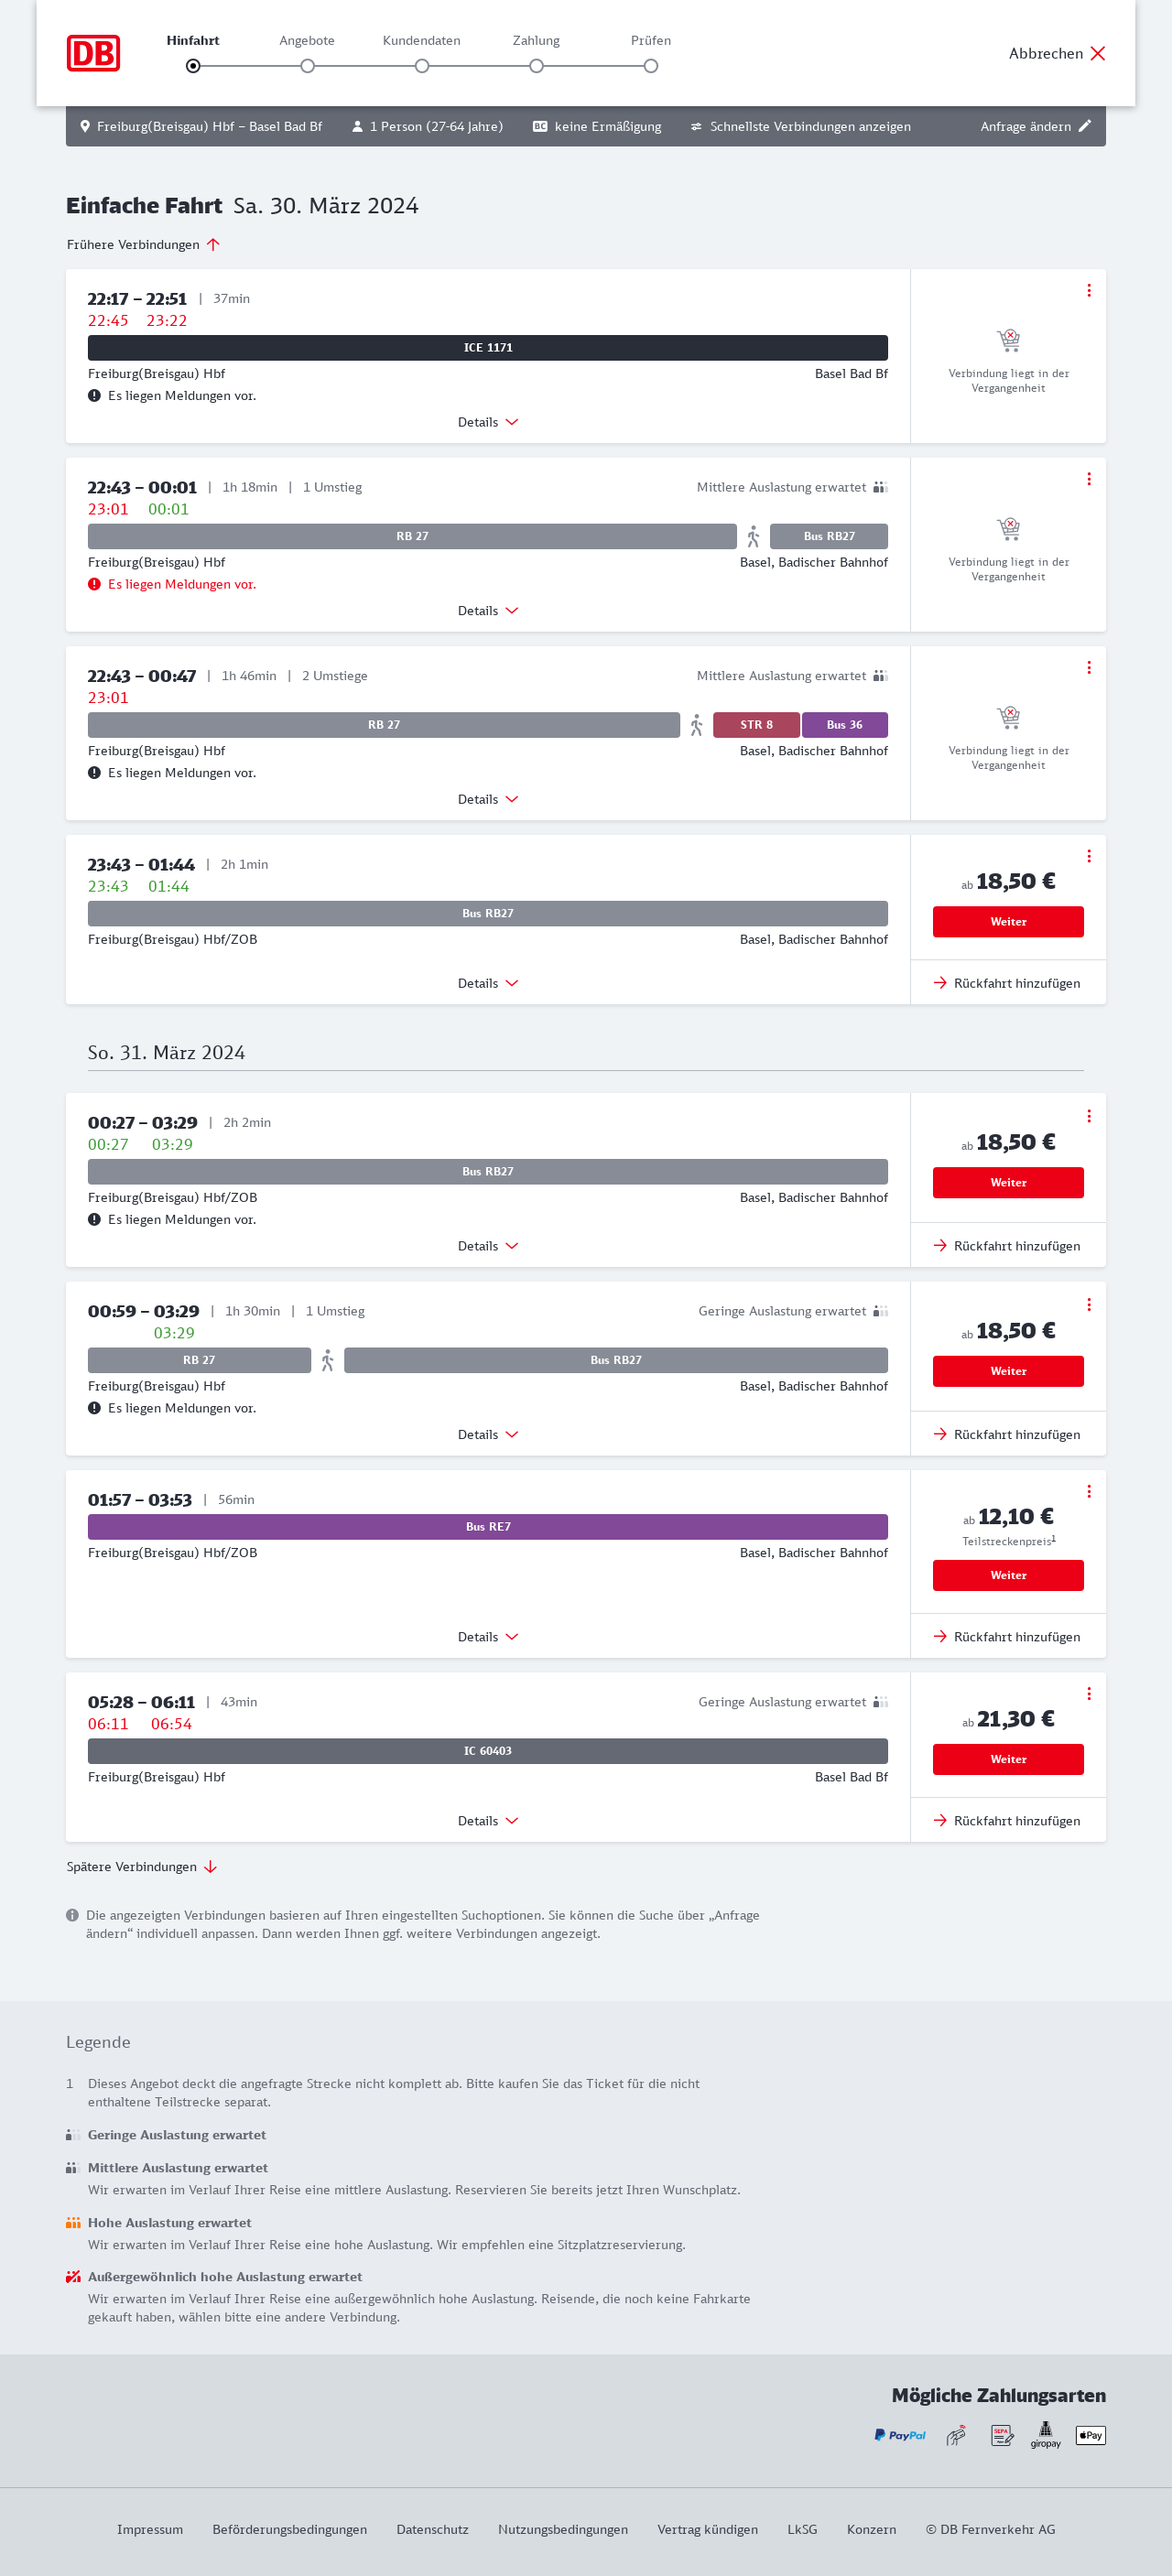Click the Apple Pay payment icon
1172x2576 pixels.
click(x=1090, y=2435)
